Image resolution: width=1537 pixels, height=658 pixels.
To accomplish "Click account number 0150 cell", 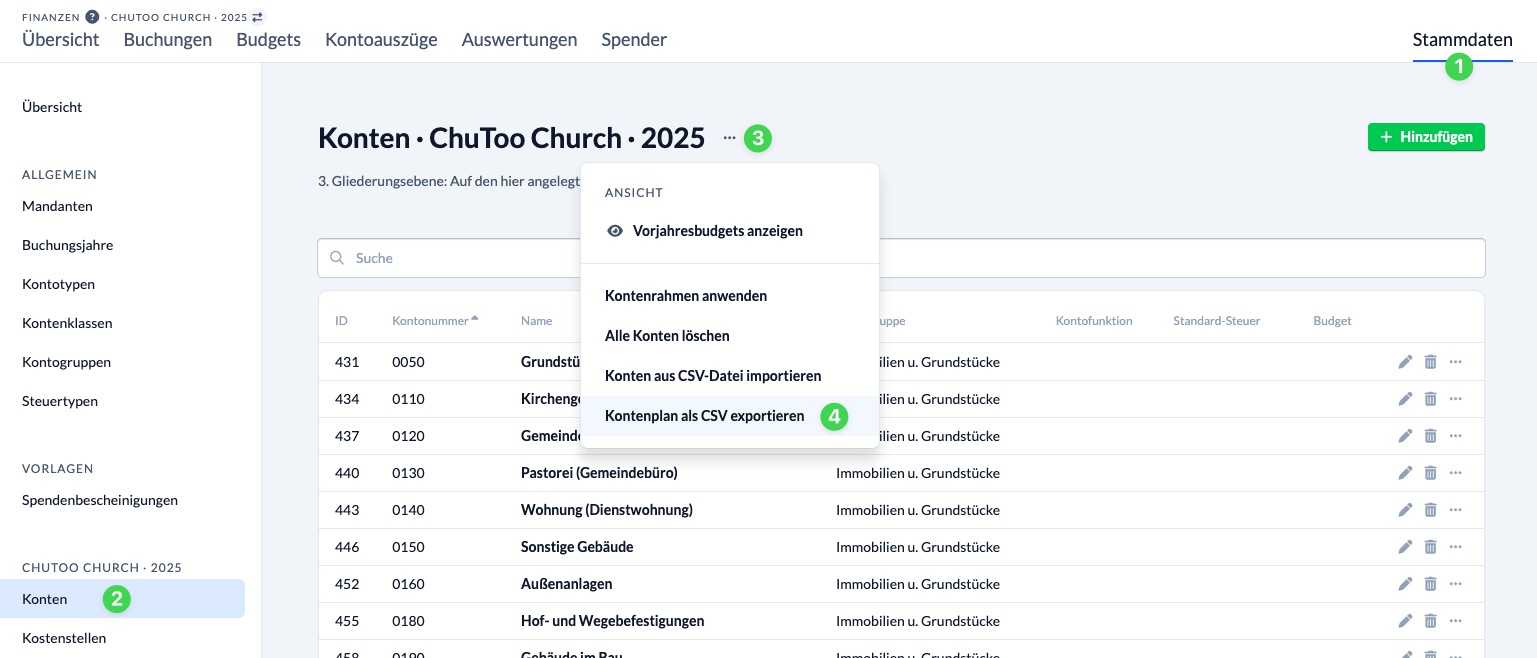I will (x=408, y=547).
